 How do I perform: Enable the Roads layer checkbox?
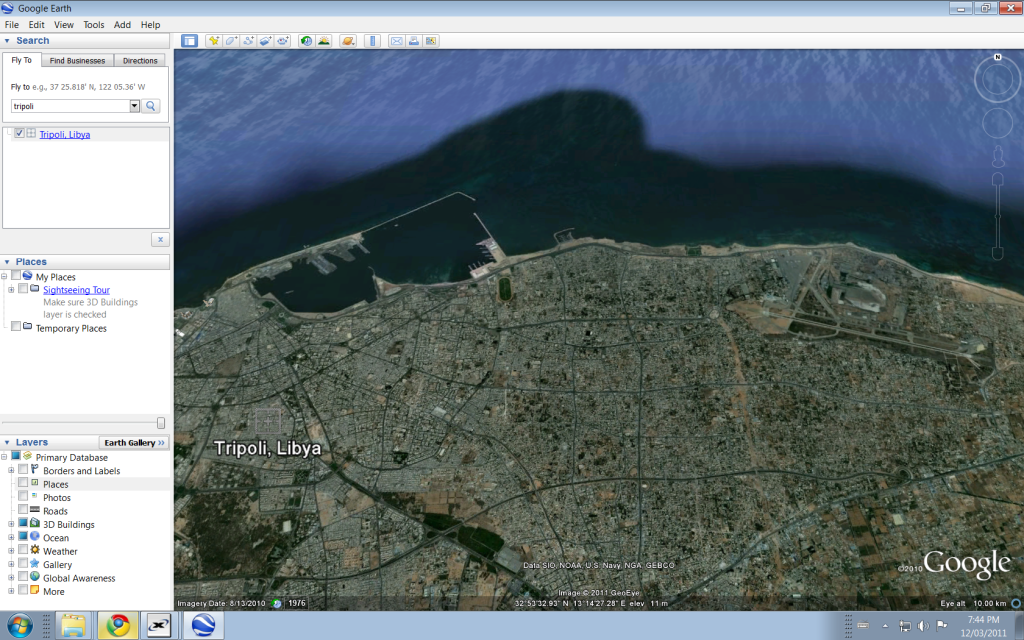pyautogui.click(x=23, y=511)
